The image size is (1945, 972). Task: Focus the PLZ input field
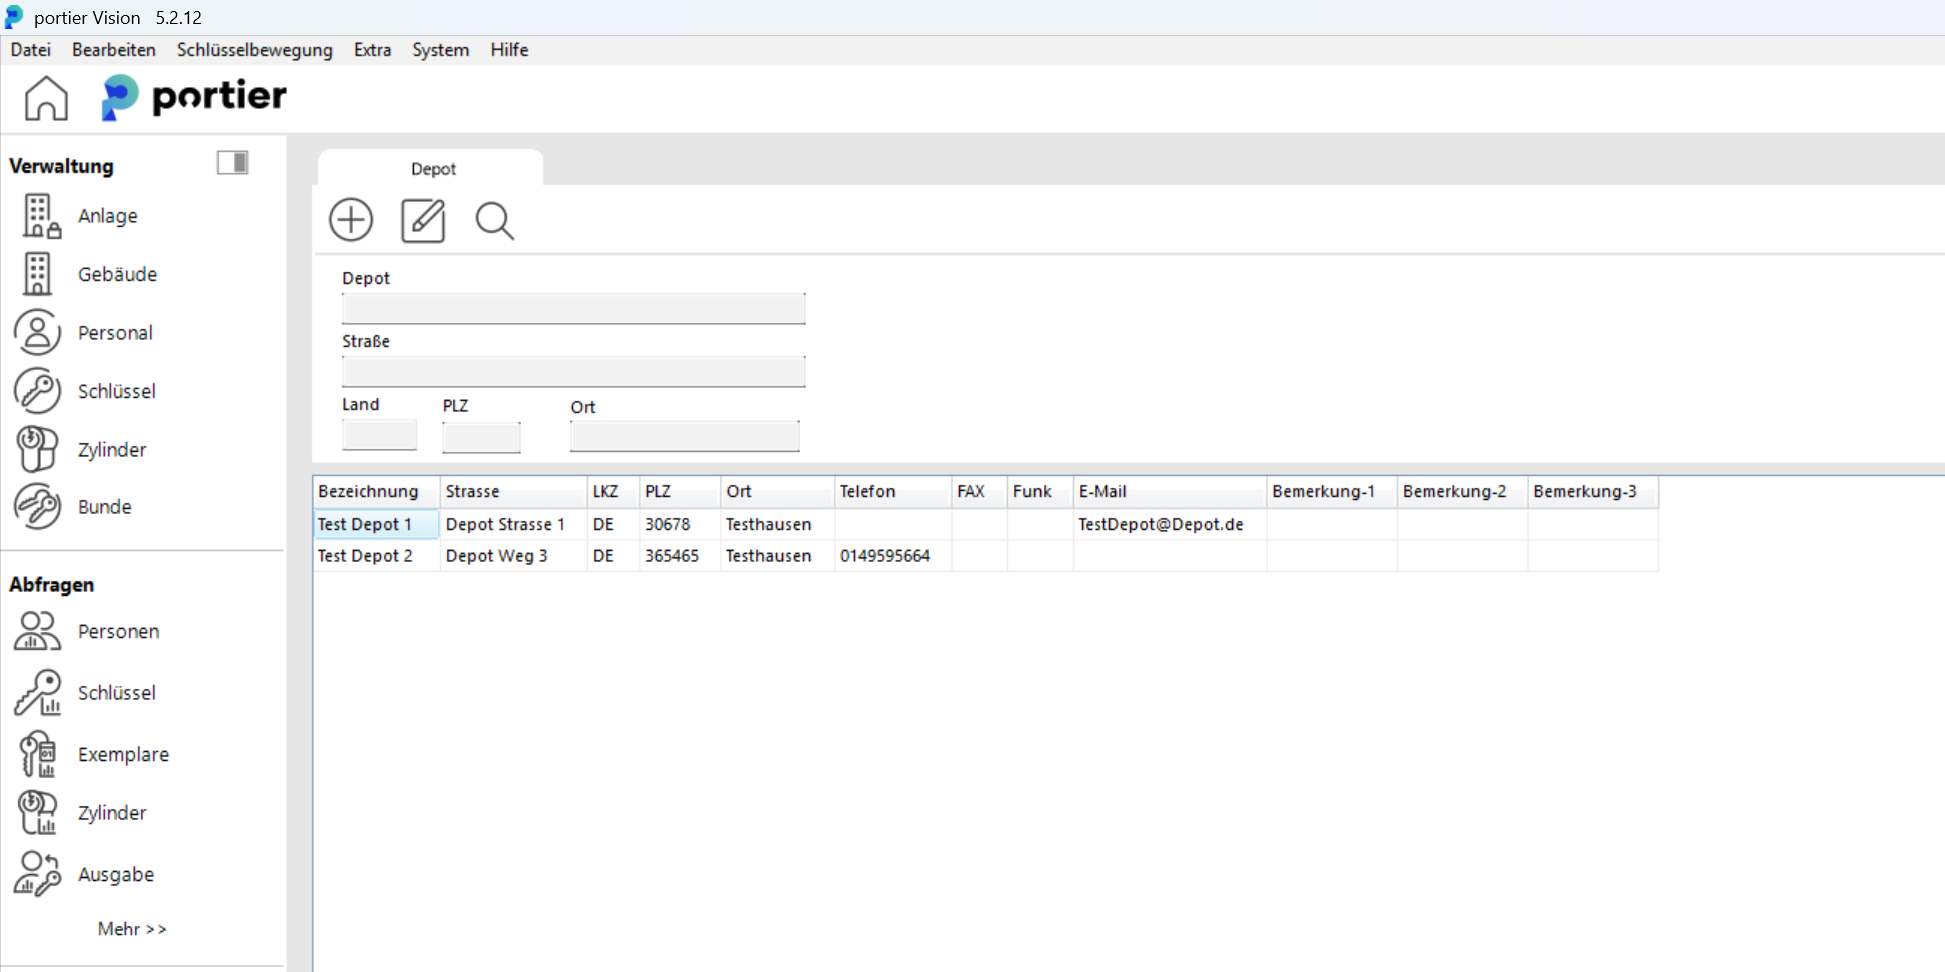(x=481, y=437)
